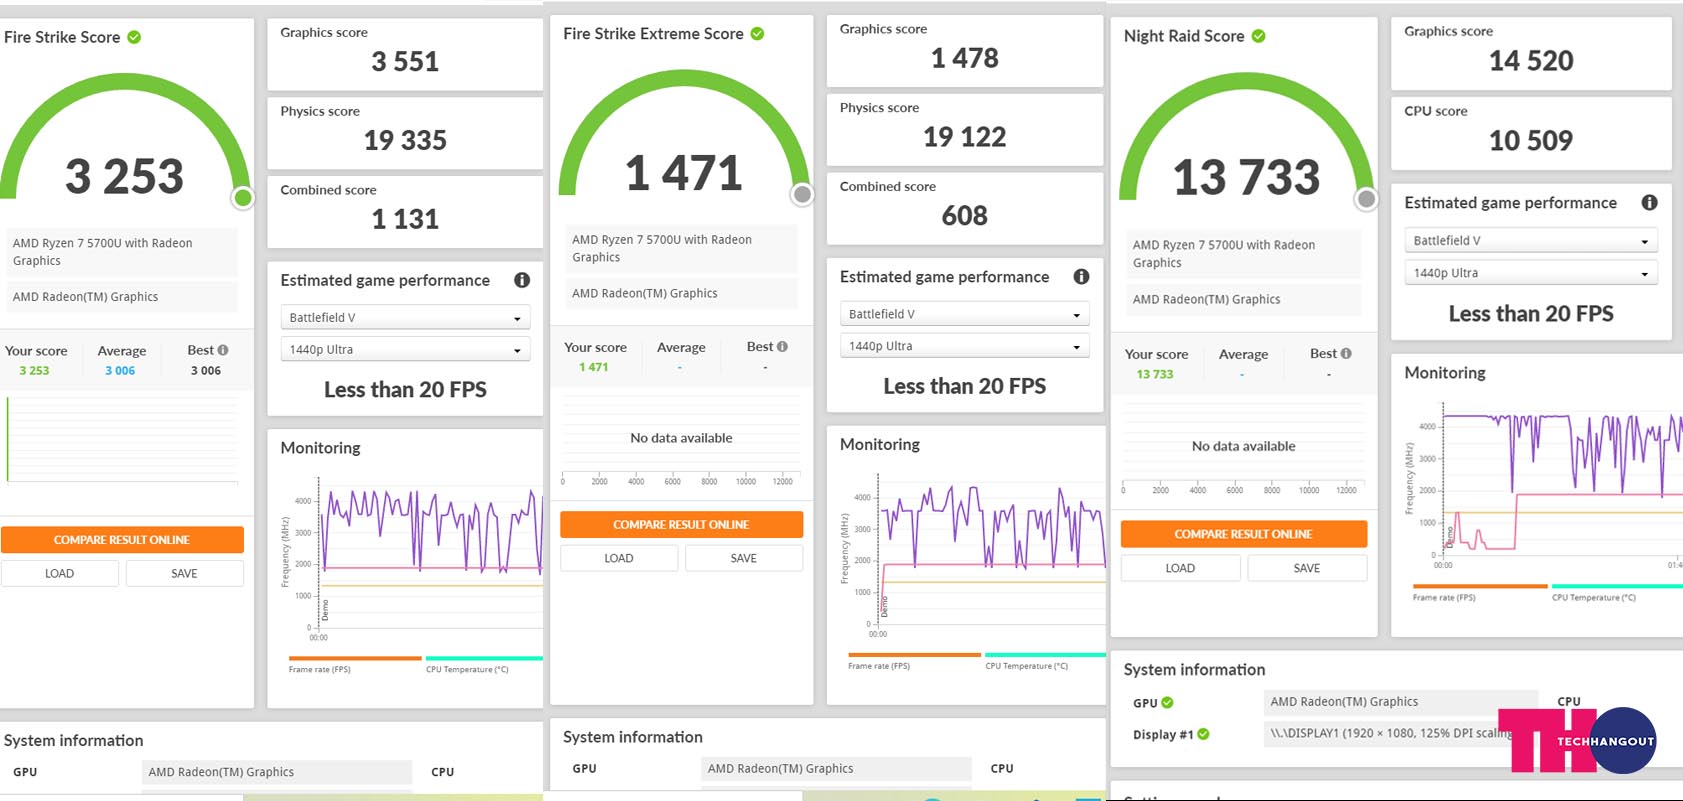Click SAVE button in Night Raid panel
This screenshot has width=1683, height=801.
[x=1307, y=568]
